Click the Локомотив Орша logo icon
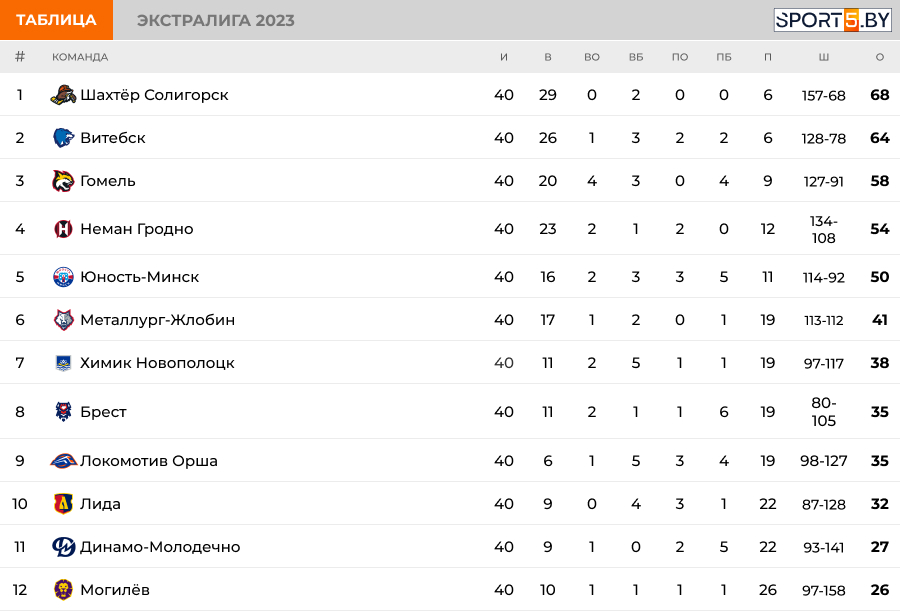Viewport: 900px width, 611px height. (63, 461)
